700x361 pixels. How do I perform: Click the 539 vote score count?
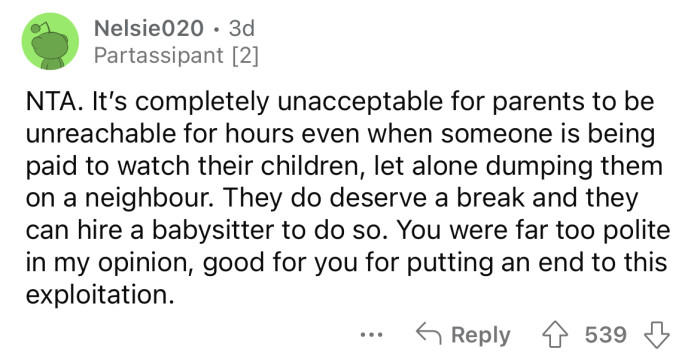pyautogui.click(x=606, y=335)
